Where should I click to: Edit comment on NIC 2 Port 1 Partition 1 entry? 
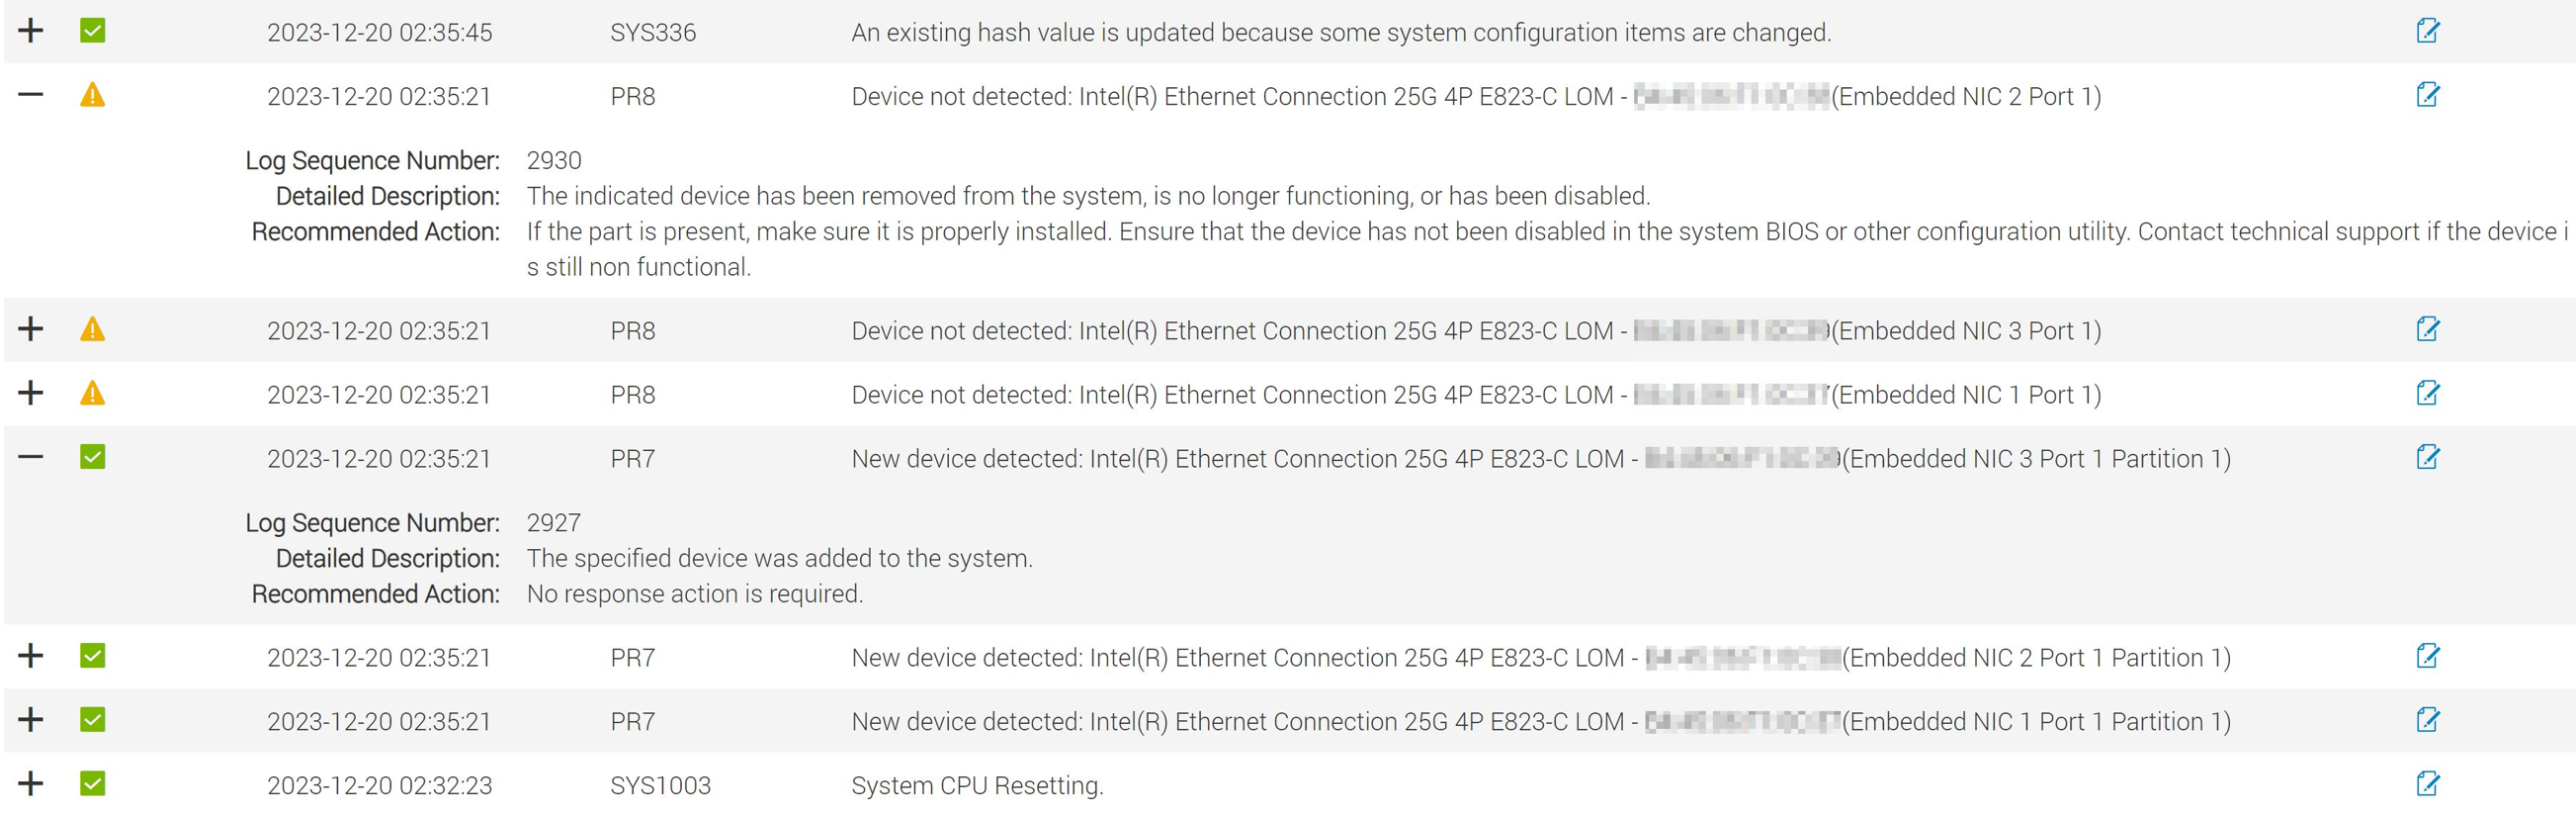2427,656
